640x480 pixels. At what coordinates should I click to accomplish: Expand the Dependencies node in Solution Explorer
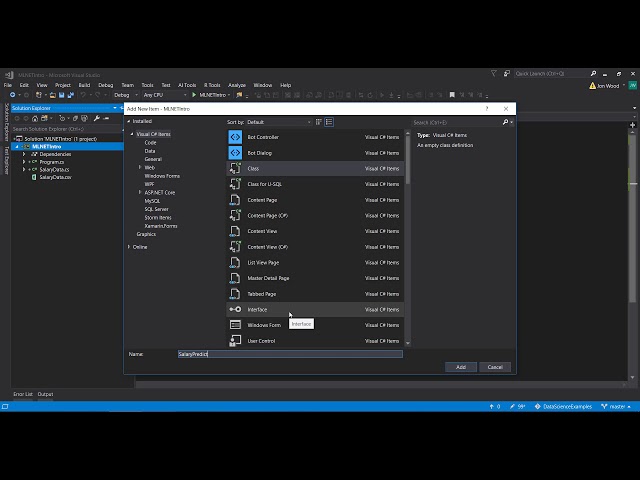24,154
